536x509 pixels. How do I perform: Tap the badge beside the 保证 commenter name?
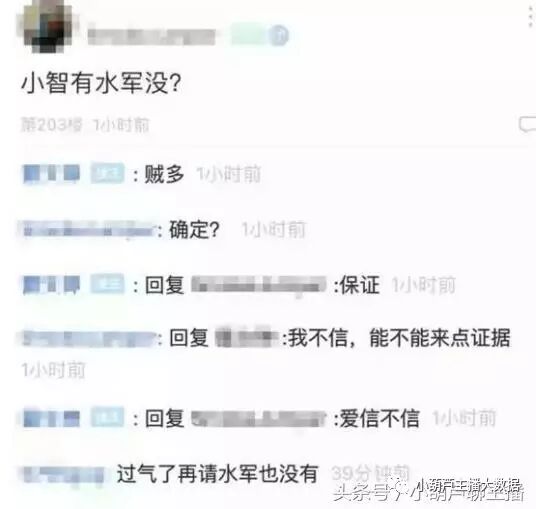[107, 284]
